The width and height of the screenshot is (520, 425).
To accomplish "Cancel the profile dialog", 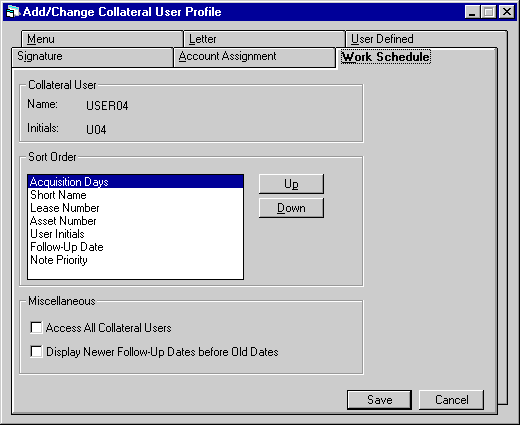I will coord(451,400).
